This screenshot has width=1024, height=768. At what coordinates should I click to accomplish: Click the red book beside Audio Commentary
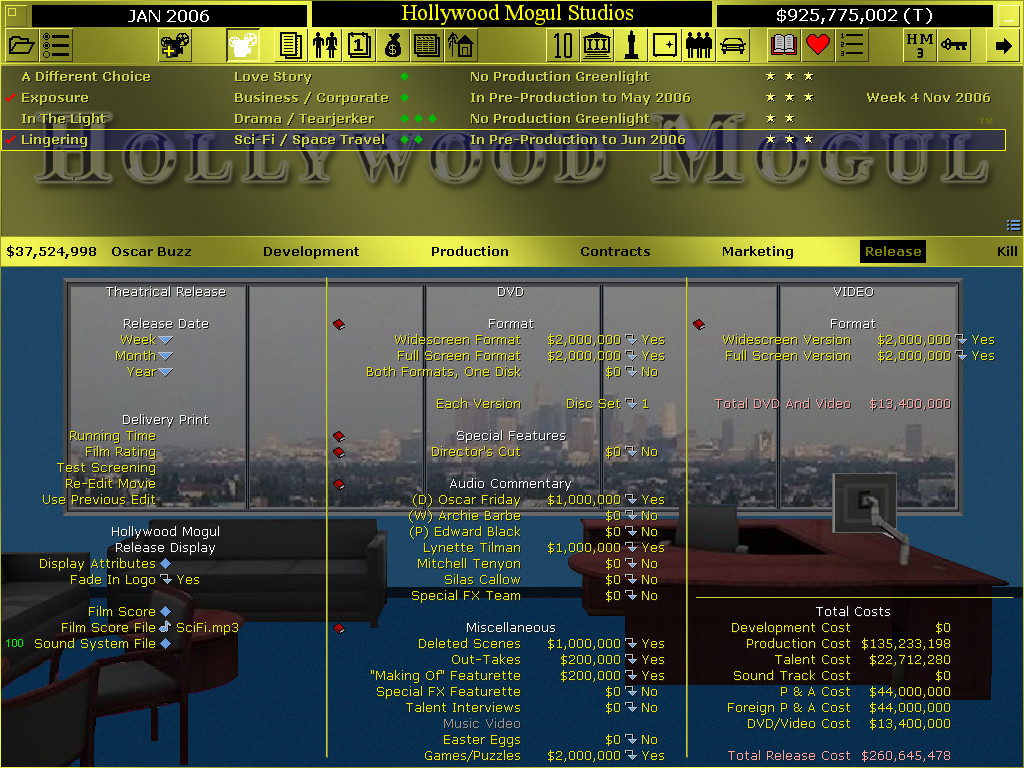[339, 484]
